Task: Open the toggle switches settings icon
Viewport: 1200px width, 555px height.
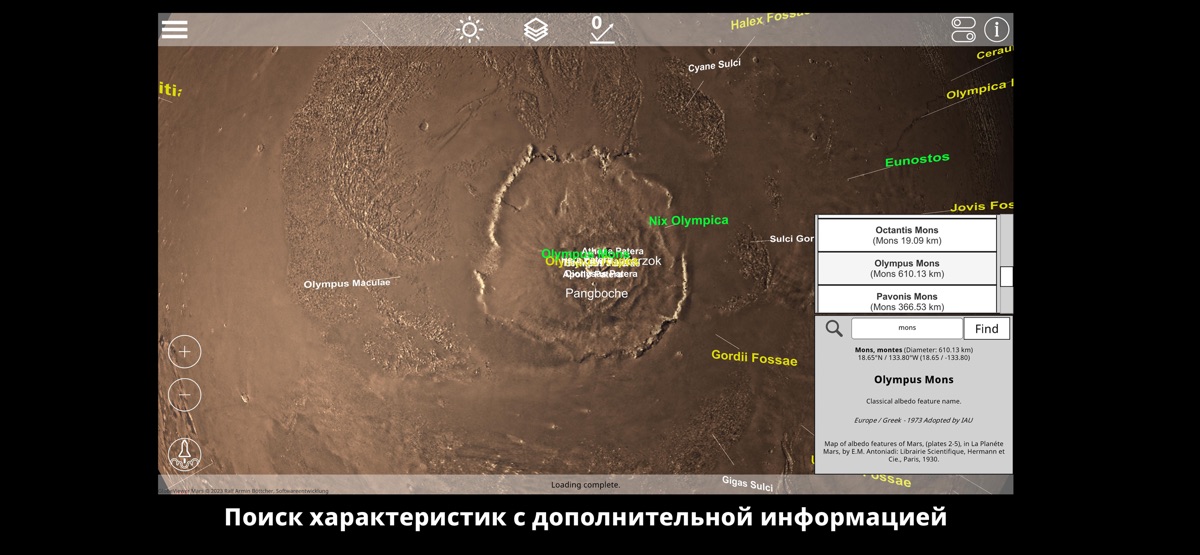Action: [x=963, y=29]
